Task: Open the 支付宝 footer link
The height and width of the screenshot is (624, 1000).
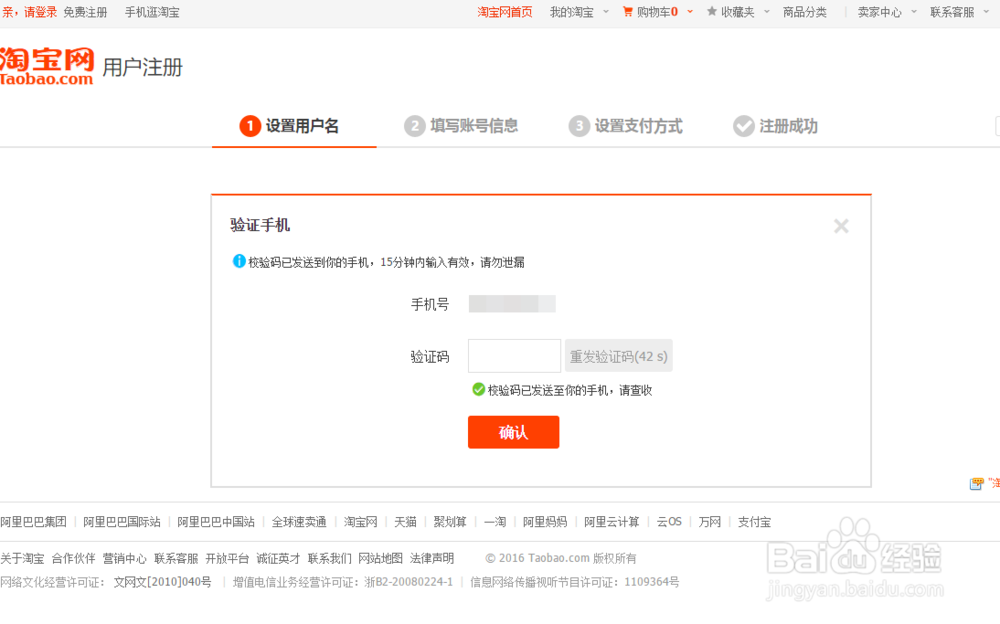Action: point(754,521)
